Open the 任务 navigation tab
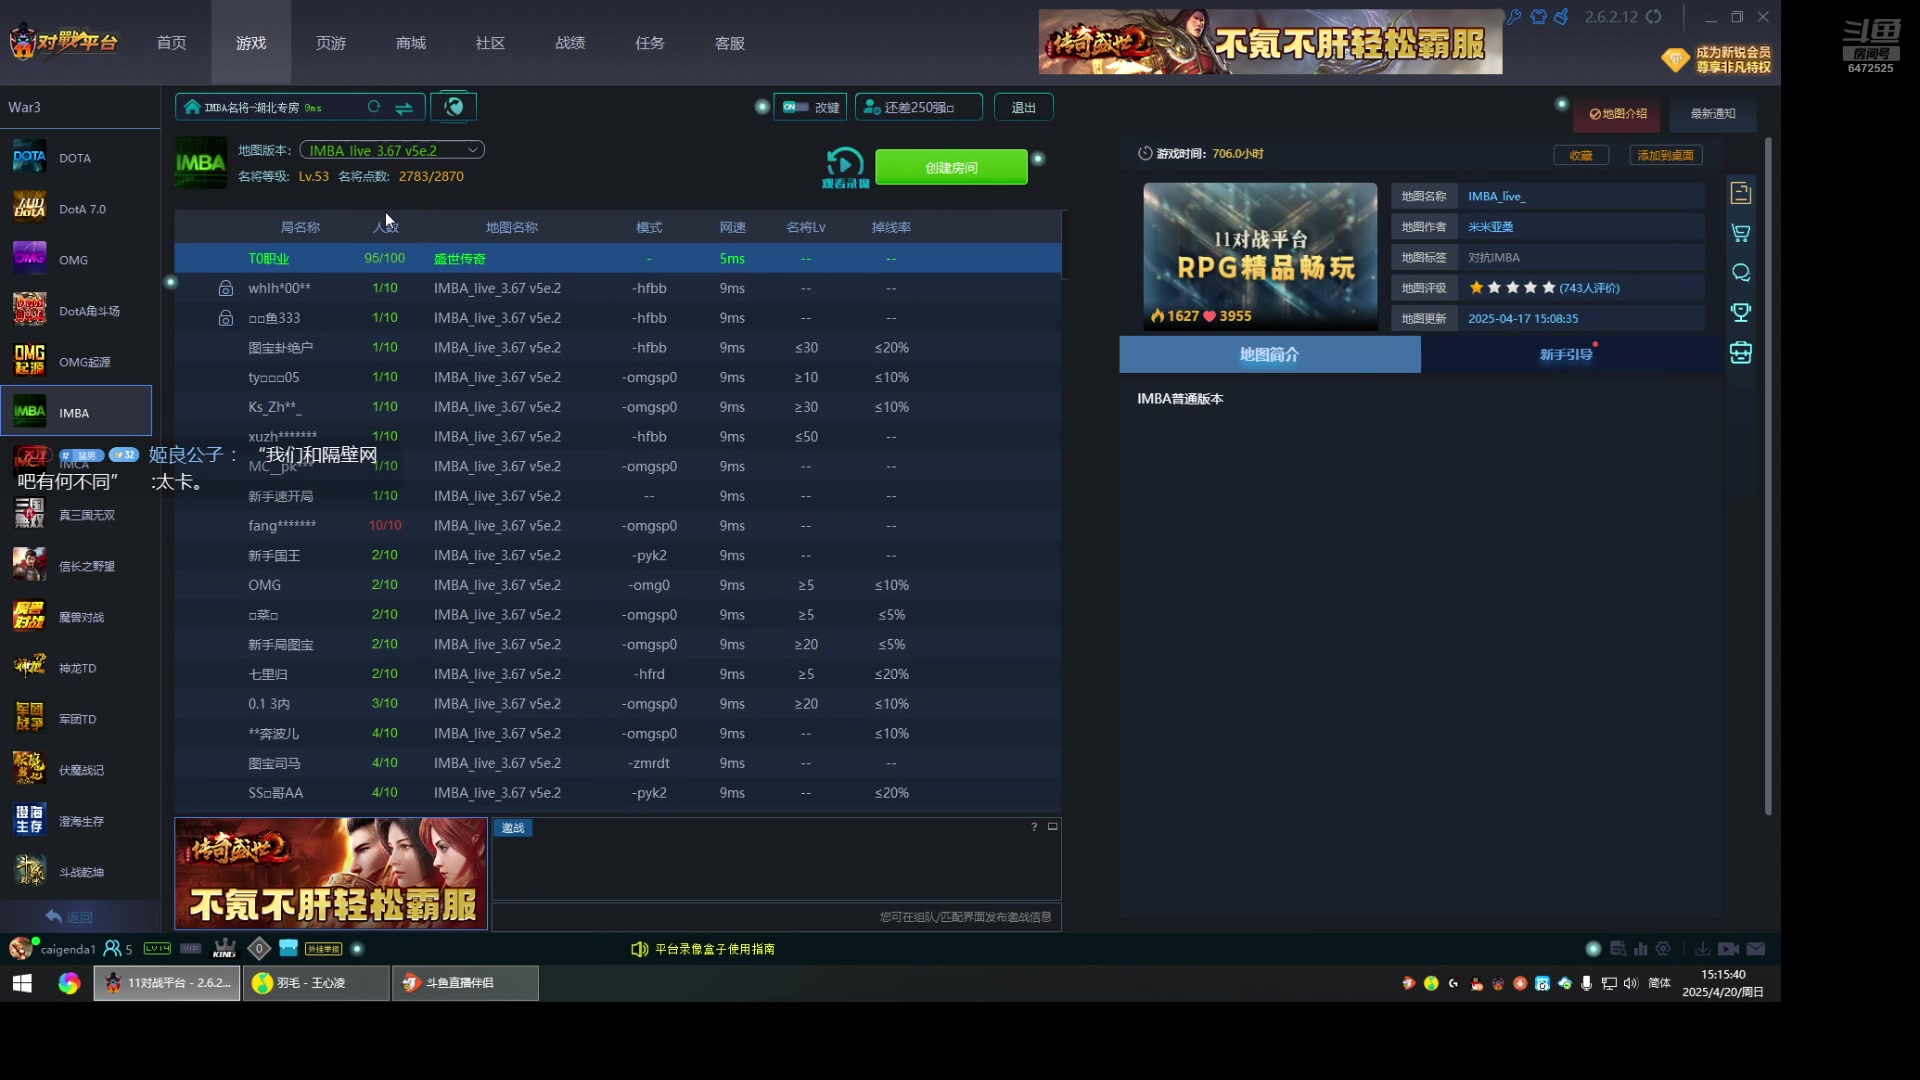Screen dimensions: 1920x1080 click(650, 43)
